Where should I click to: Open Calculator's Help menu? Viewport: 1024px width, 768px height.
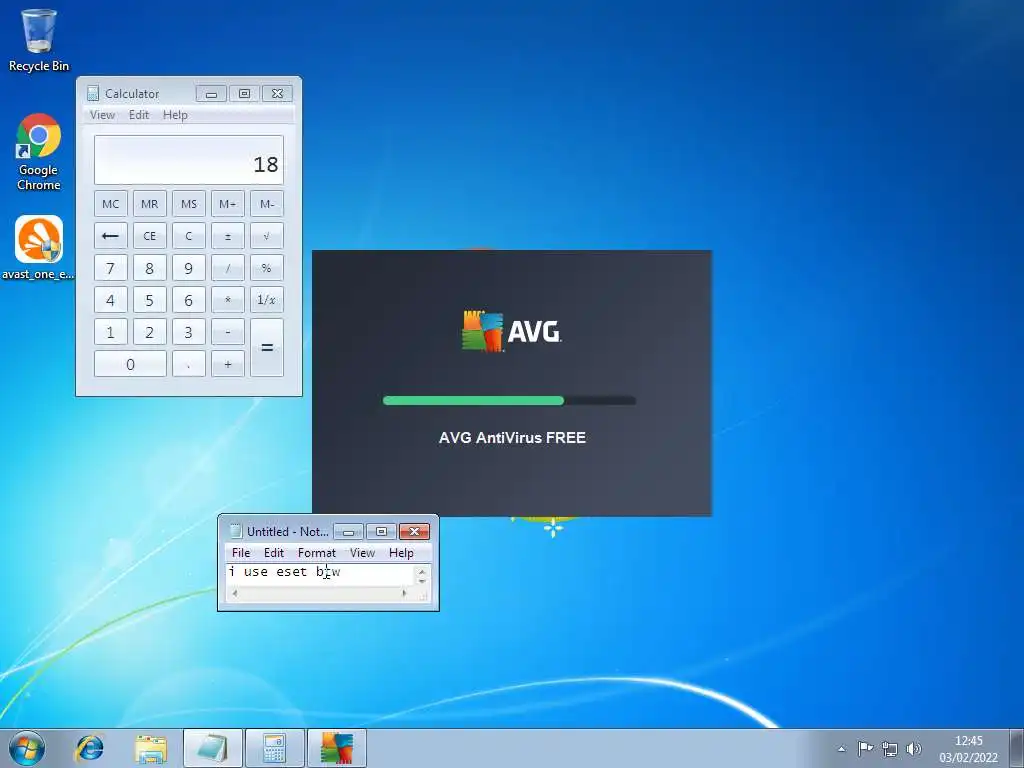click(175, 115)
